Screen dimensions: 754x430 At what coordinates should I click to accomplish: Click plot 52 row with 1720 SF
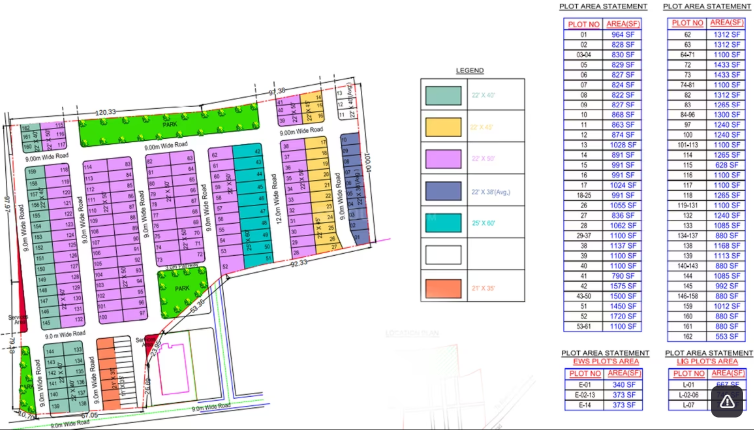click(x=602, y=315)
